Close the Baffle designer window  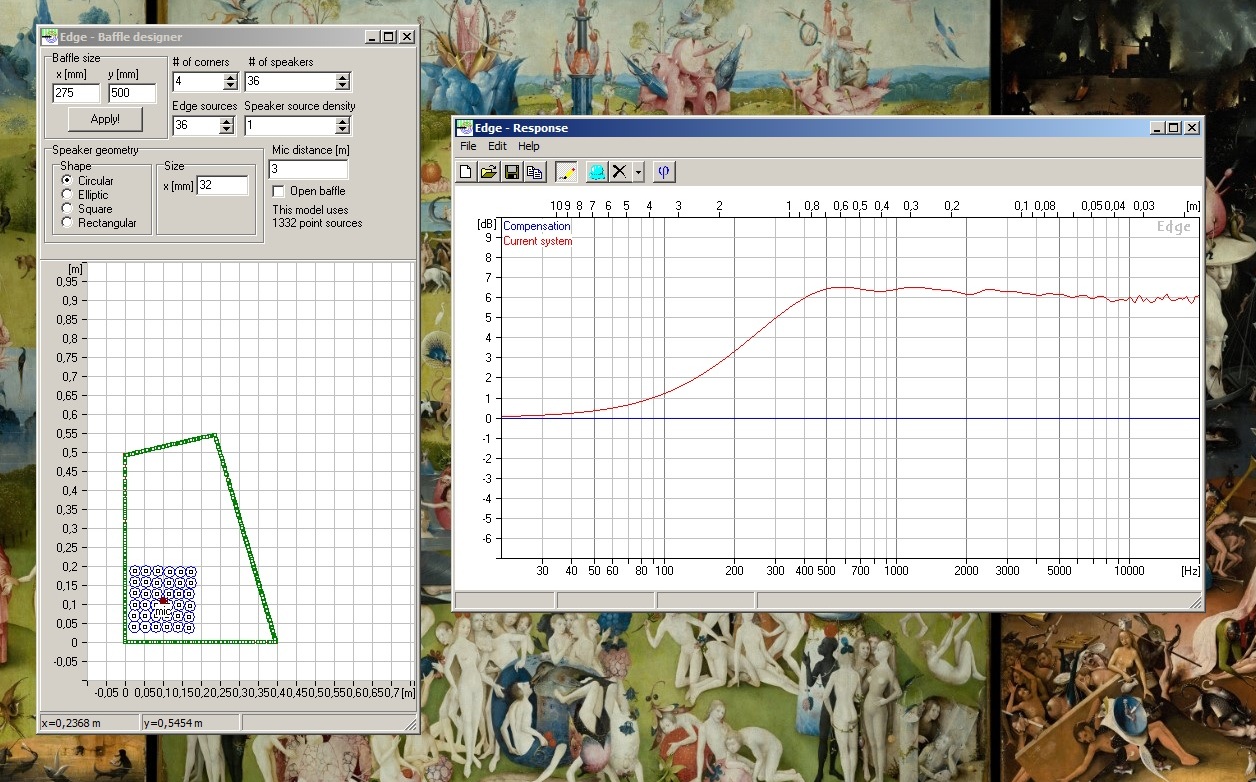pyautogui.click(x=406, y=37)
